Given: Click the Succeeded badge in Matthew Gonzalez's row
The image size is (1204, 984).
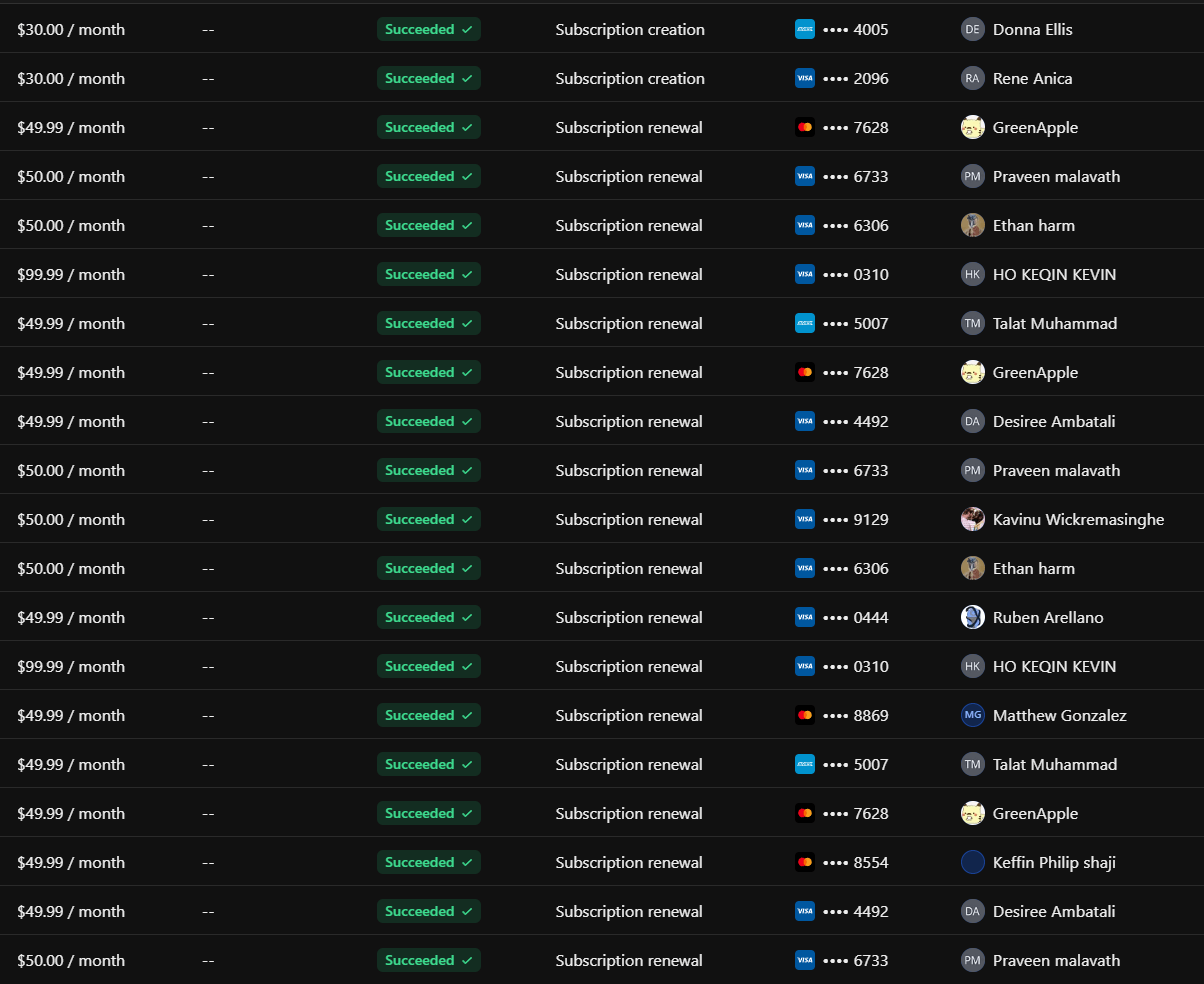Looking at the screenshot, I should (x=429, y=716).
